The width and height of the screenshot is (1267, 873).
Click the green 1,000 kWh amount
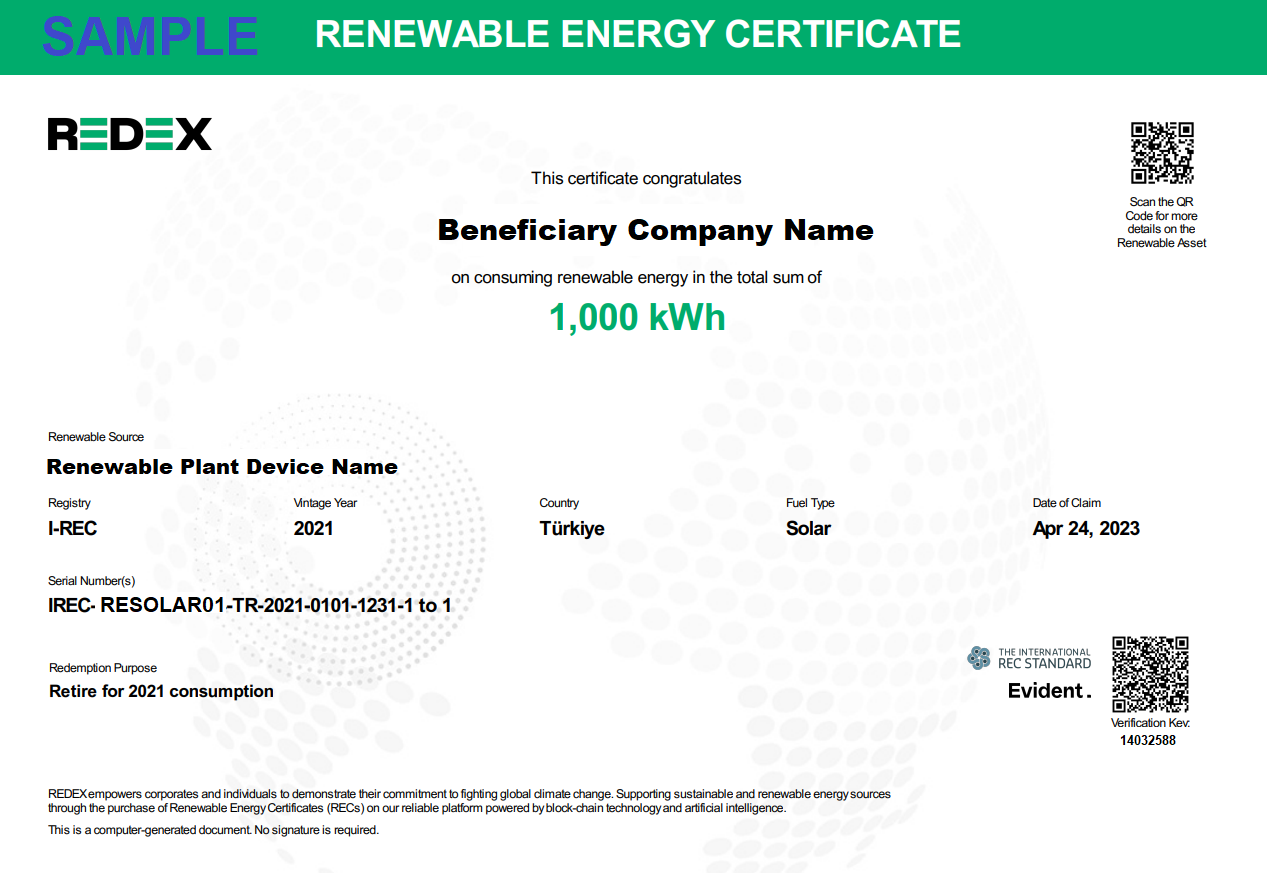(637, 318)
